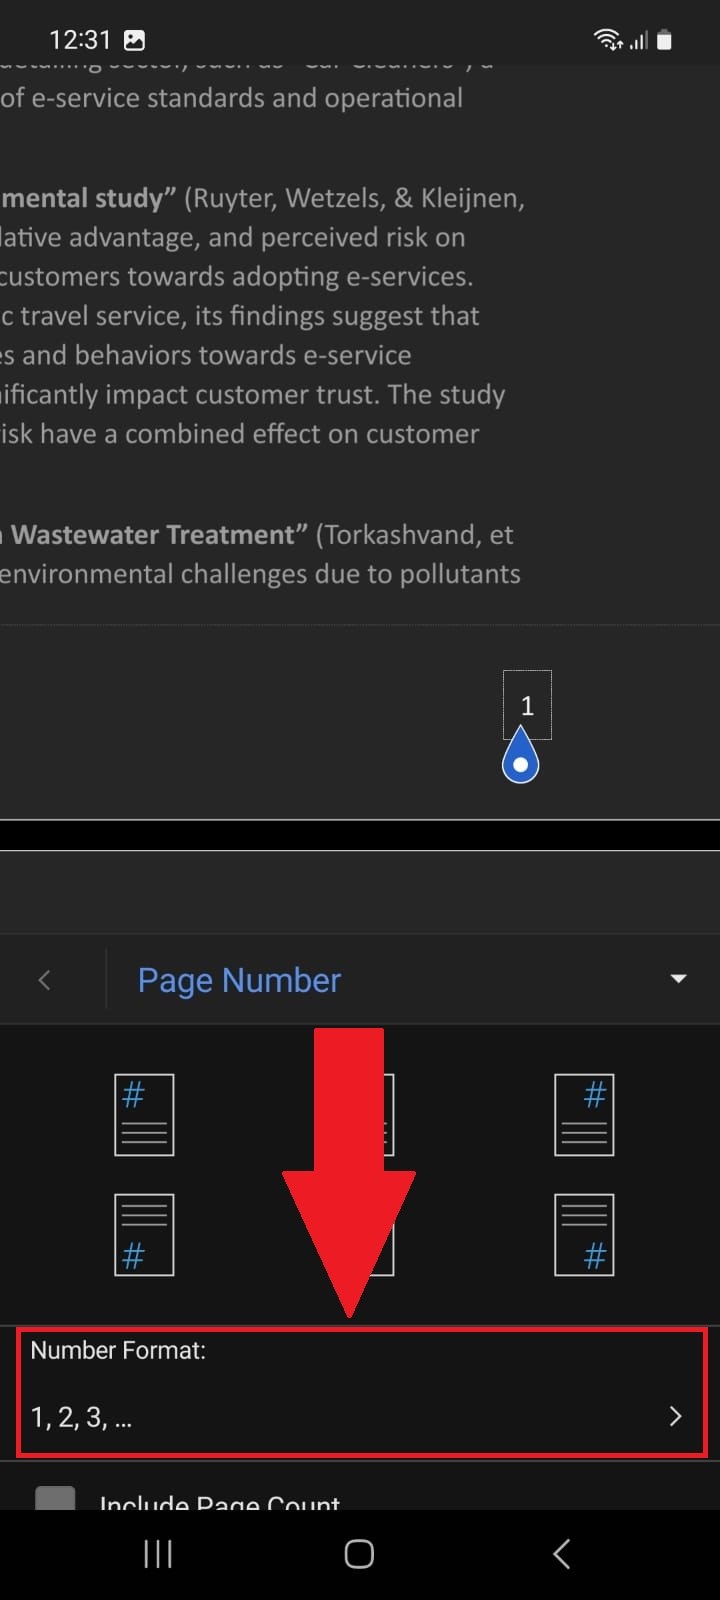
Task: Select the top-right page number layout
Action: click(583, 1115)
